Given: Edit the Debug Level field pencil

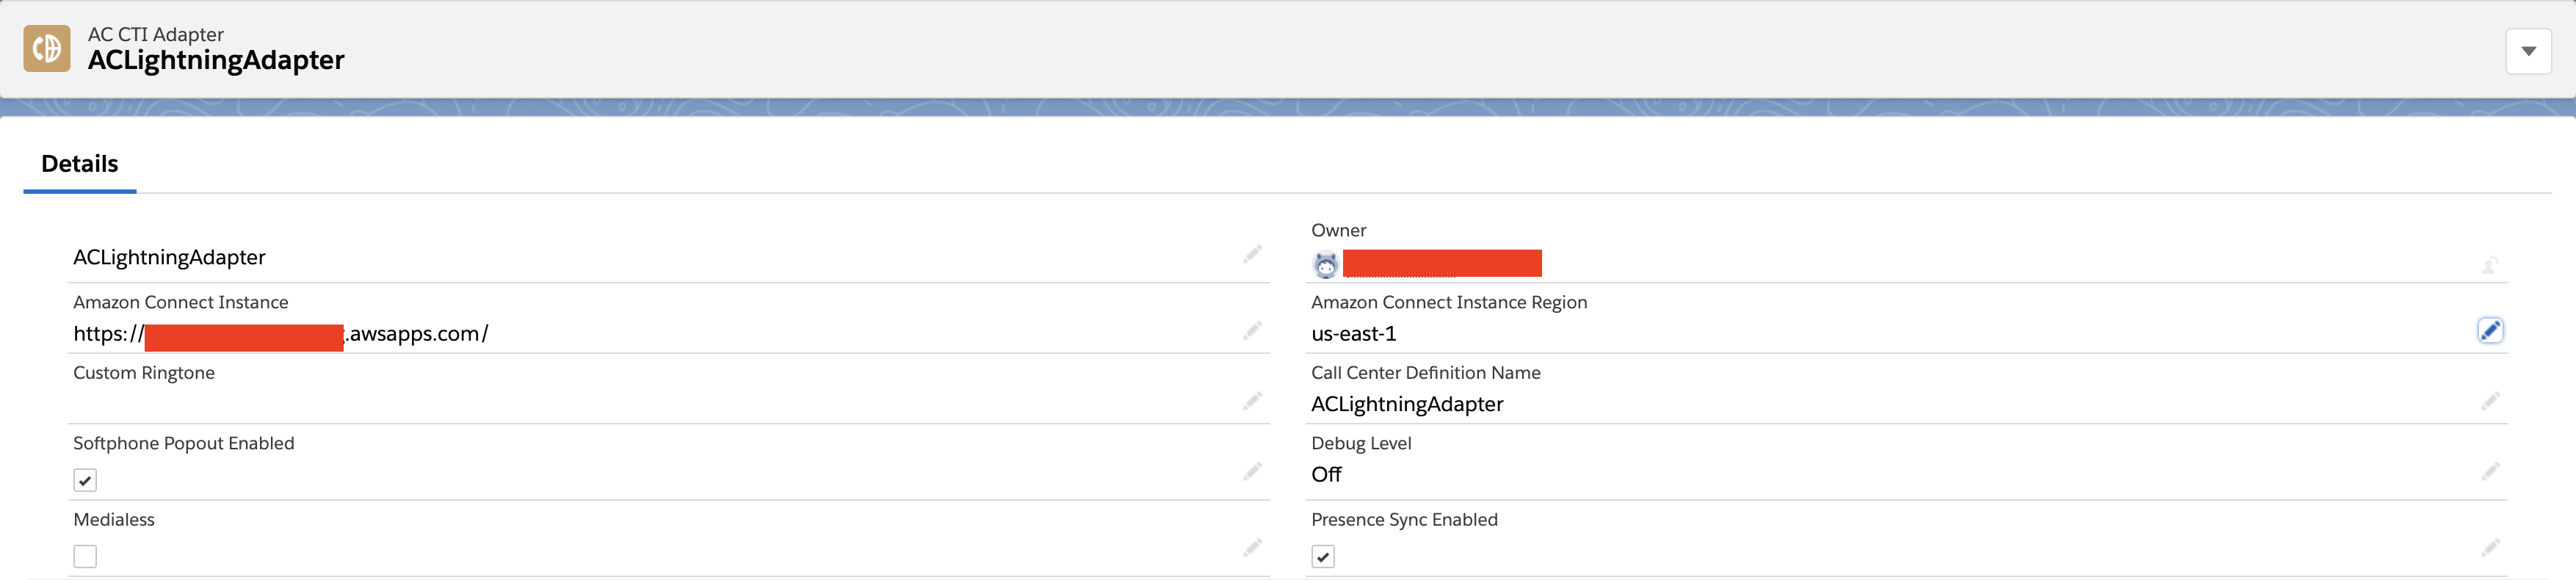Looking at the screenshot, I should [x=2490, y=472].
